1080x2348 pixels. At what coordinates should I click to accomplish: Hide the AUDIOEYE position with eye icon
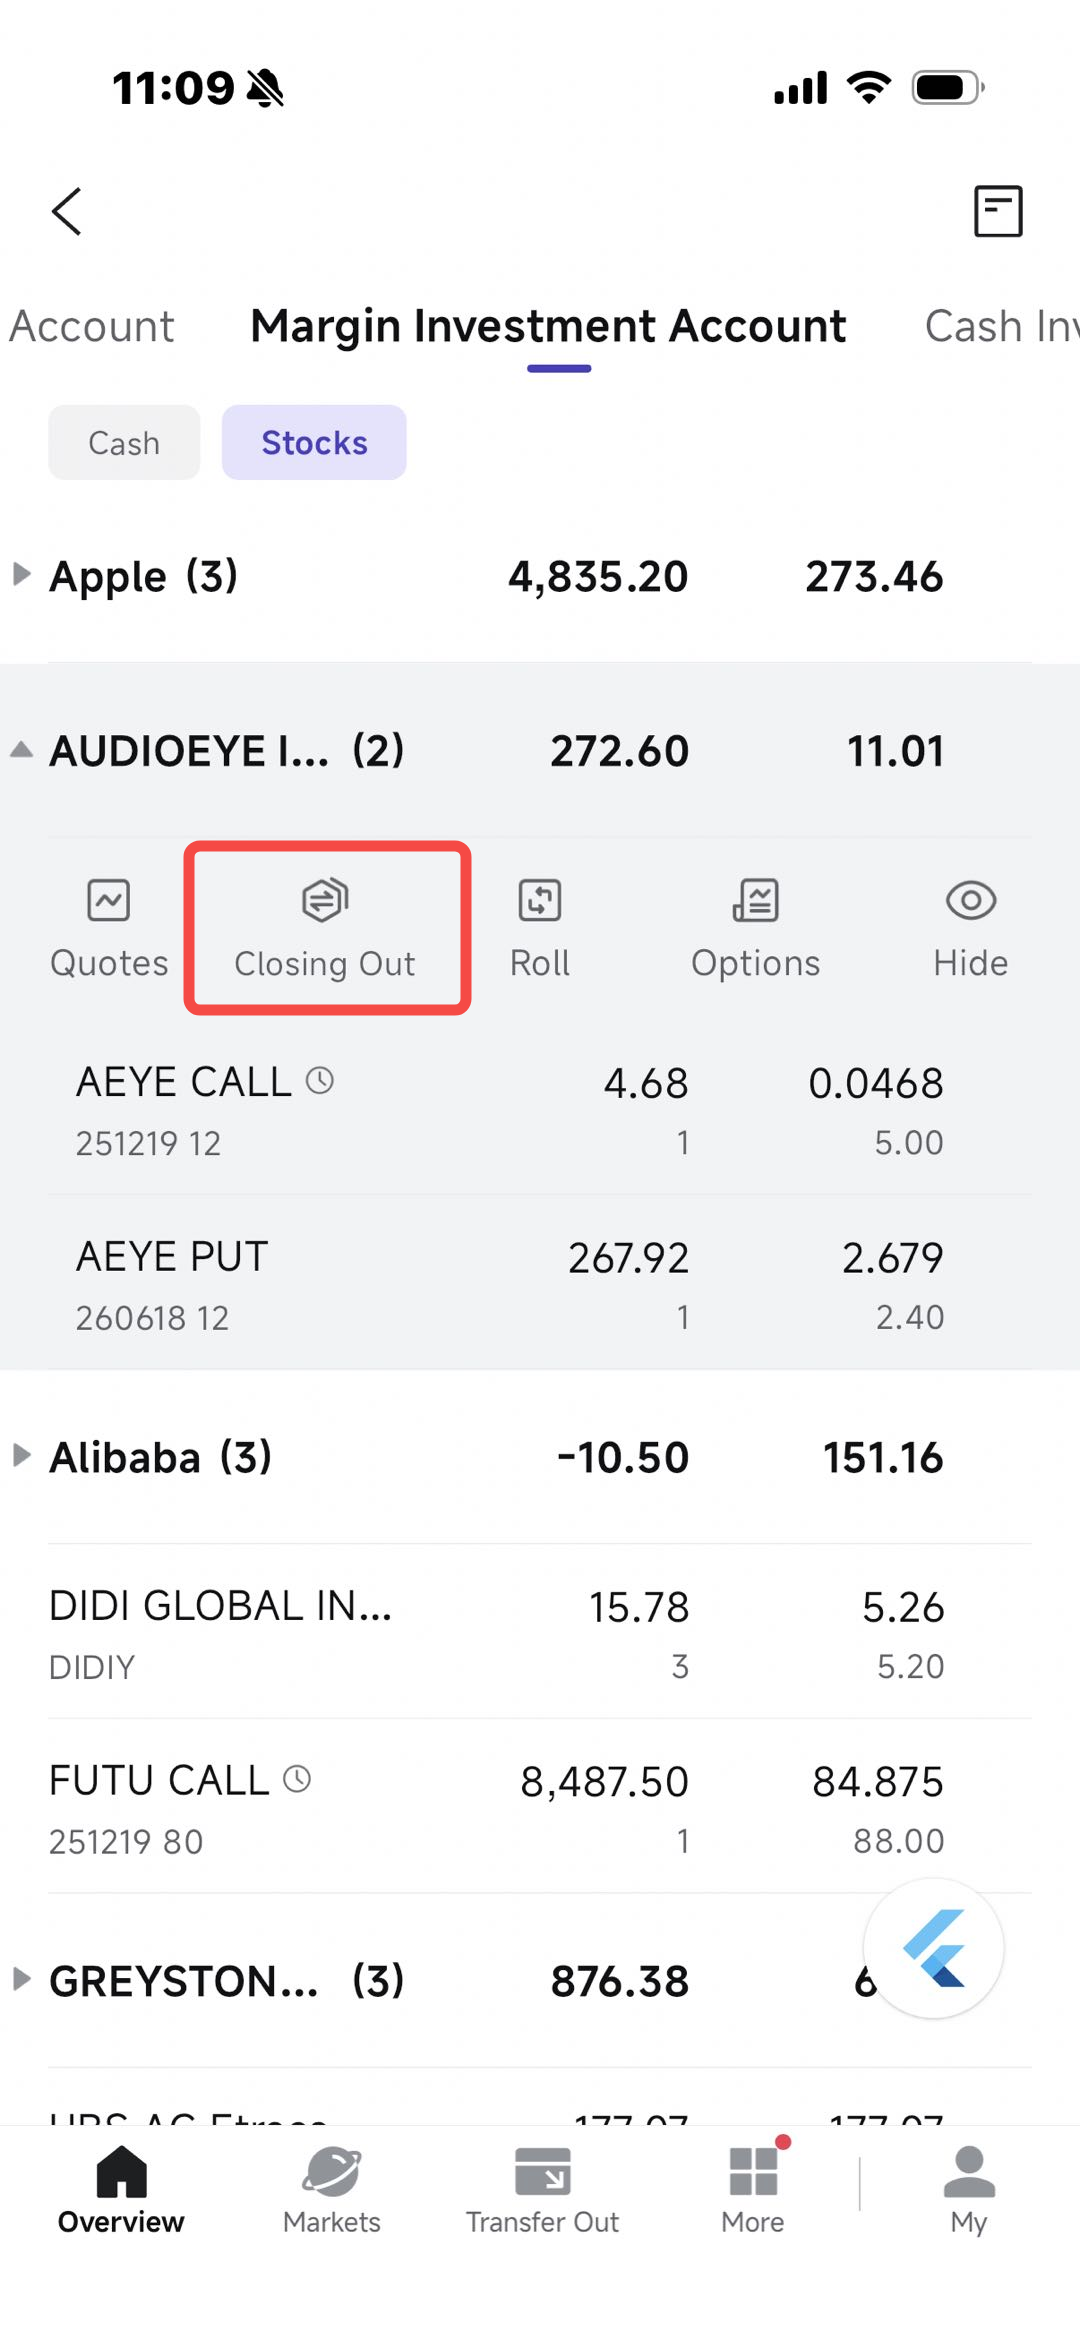[x=970, y=900]
